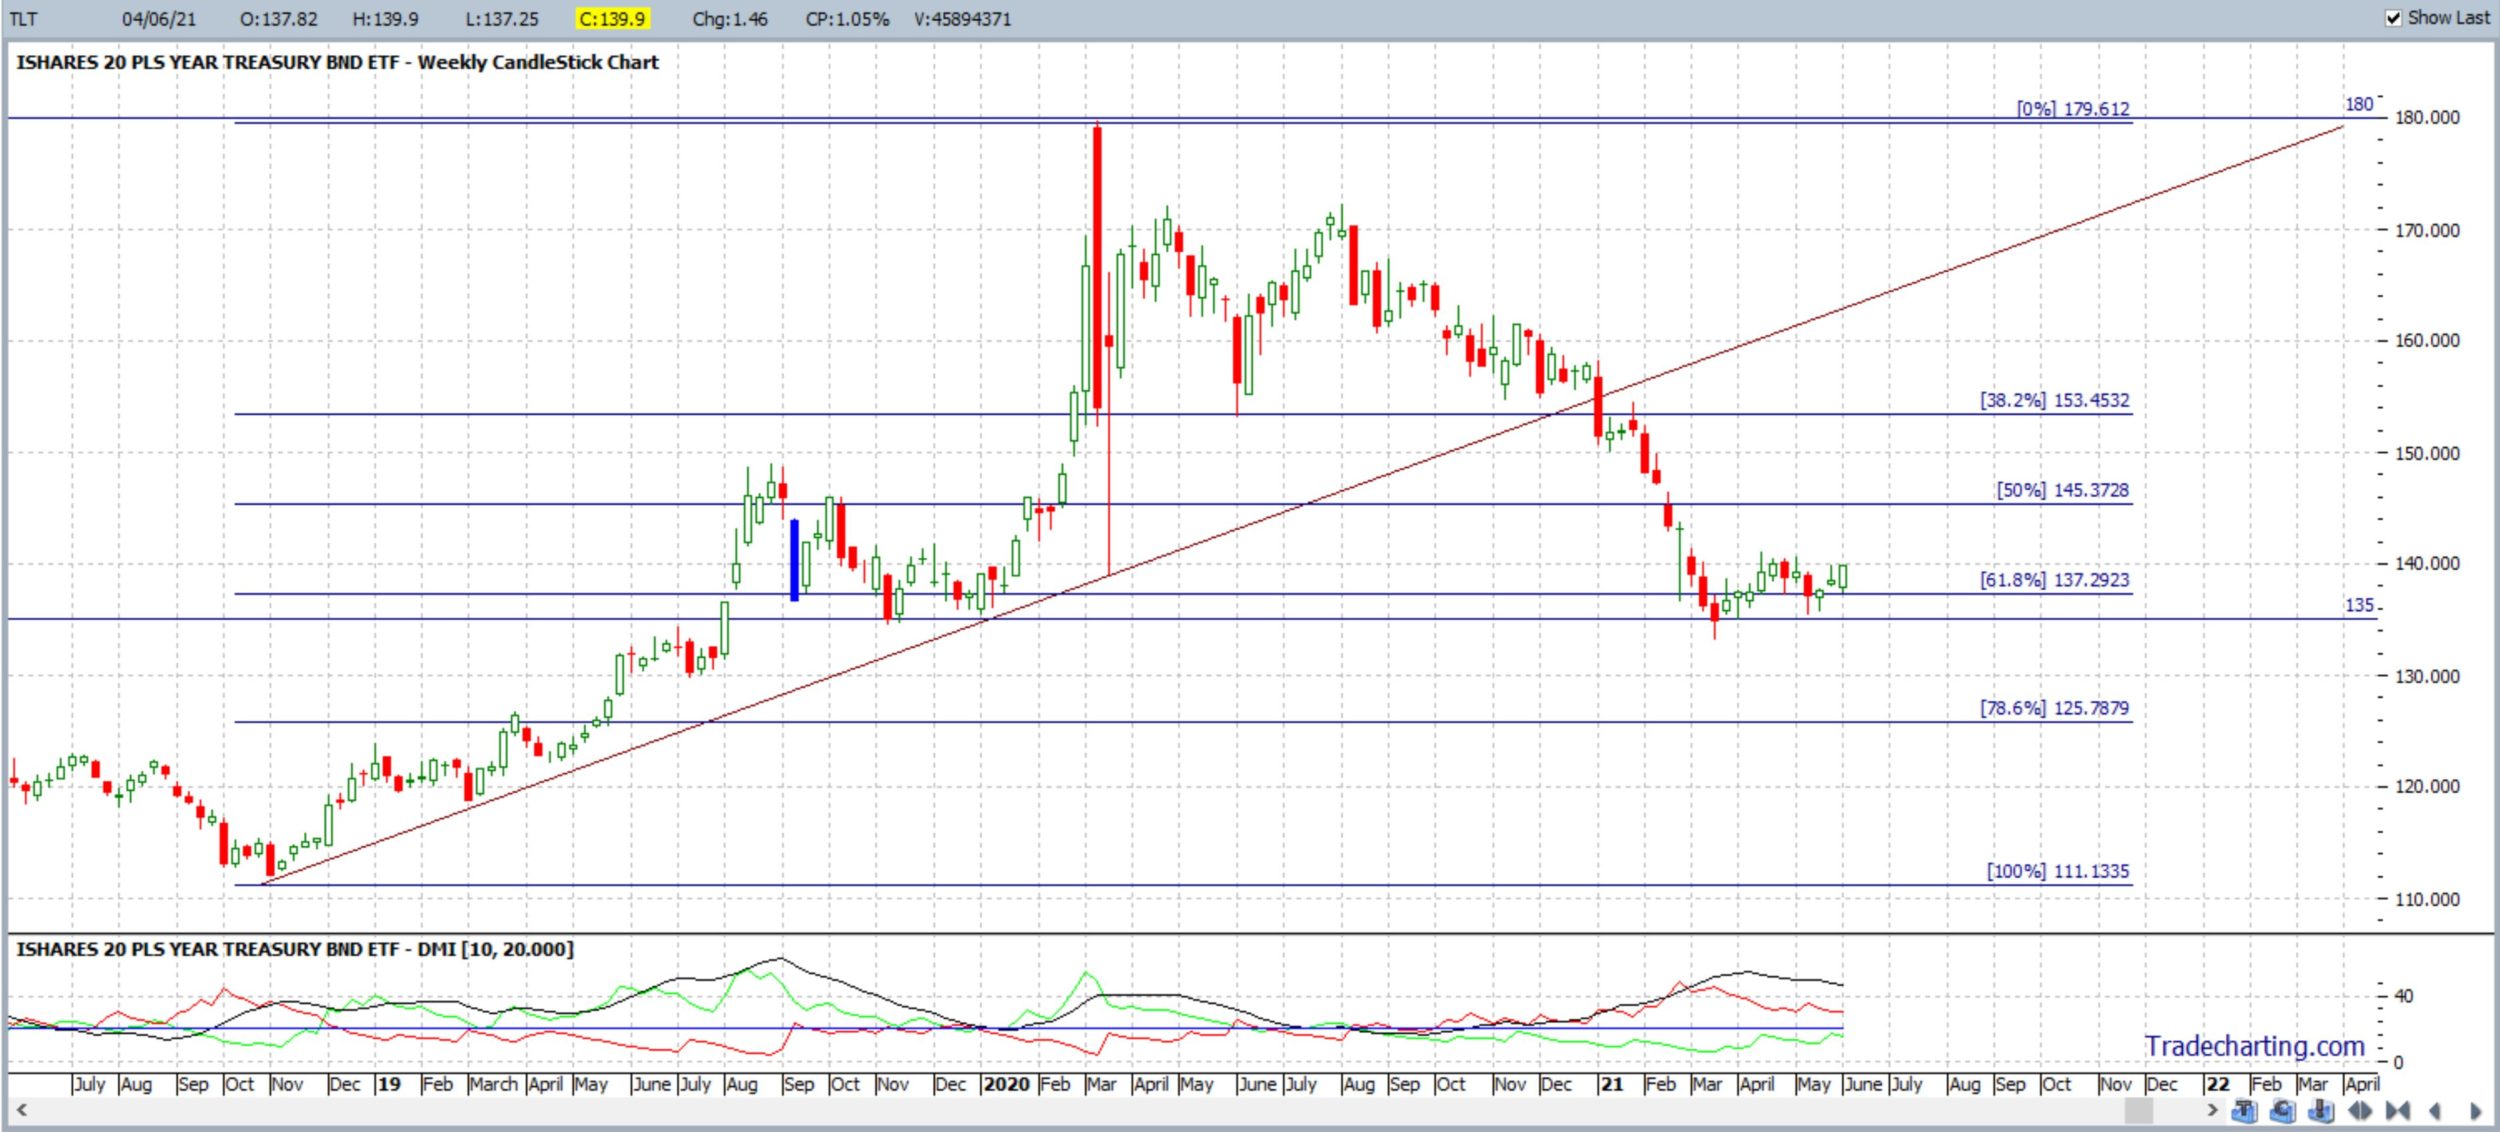Viewport: 2500px width, 1132px height.
Task: Click the 135 horizontal line label
Action: tap(2359, 605)
